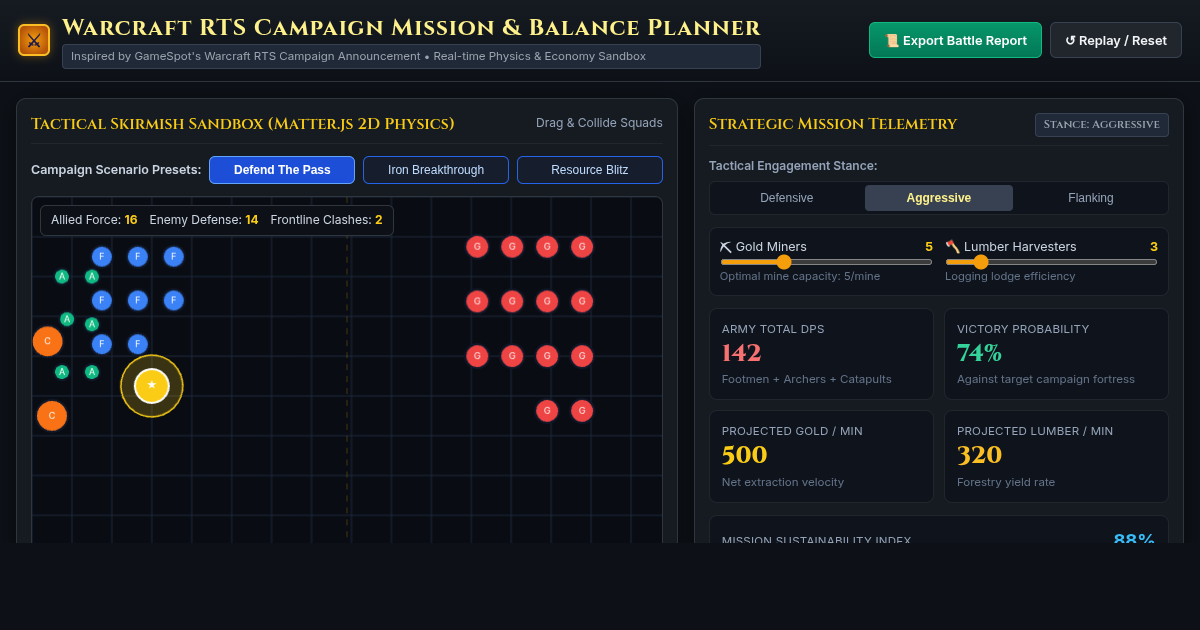Load the Defend The Pass preset
1200x630 pixels.
(282, 170)
